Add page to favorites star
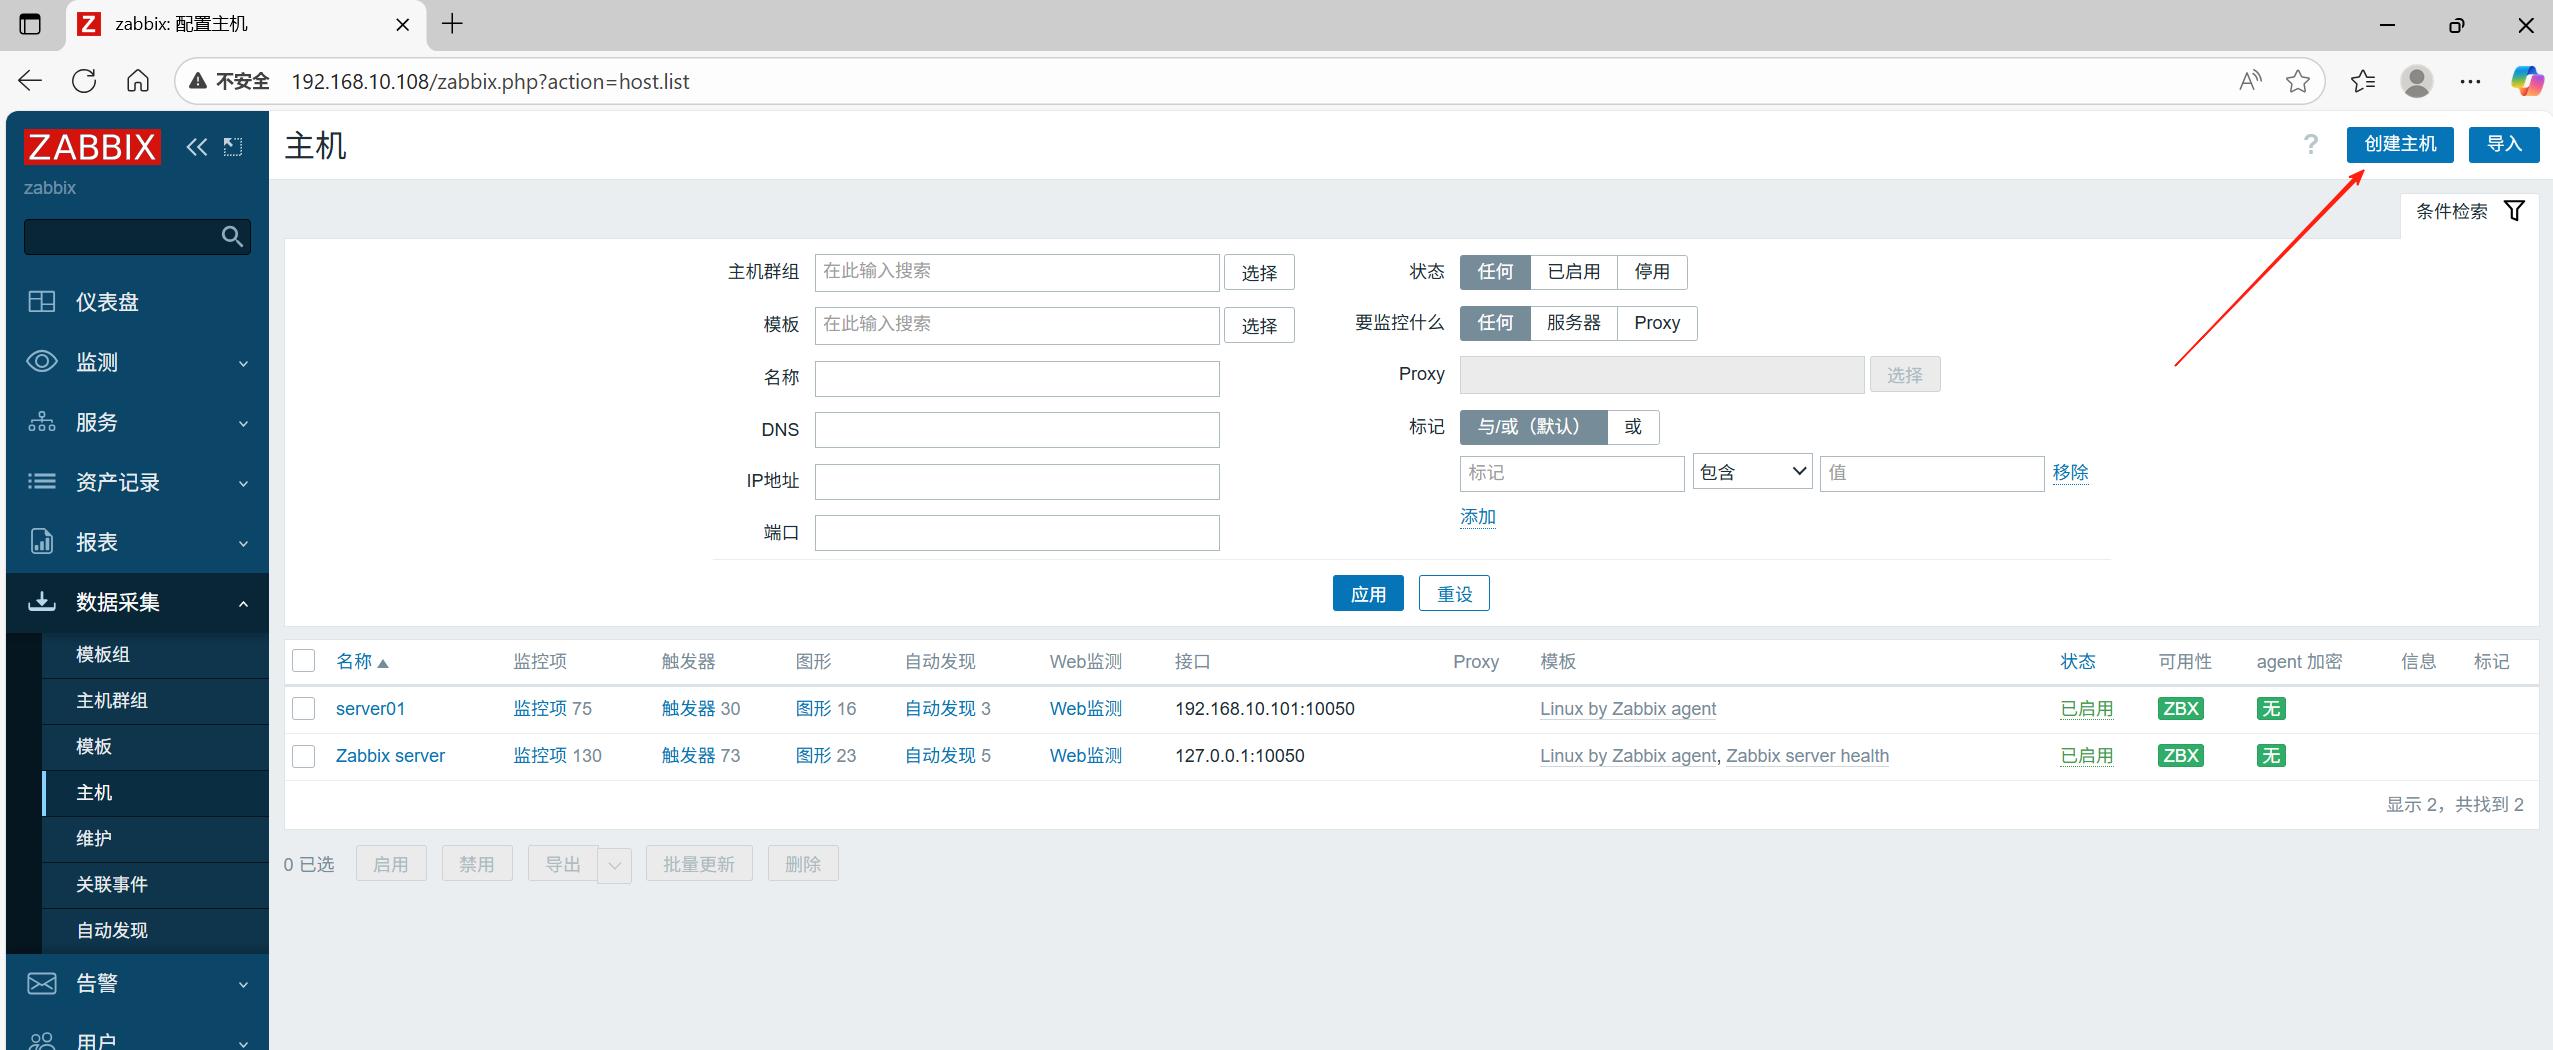This screenshot has width=2553, height=1050. (2298, 81)
